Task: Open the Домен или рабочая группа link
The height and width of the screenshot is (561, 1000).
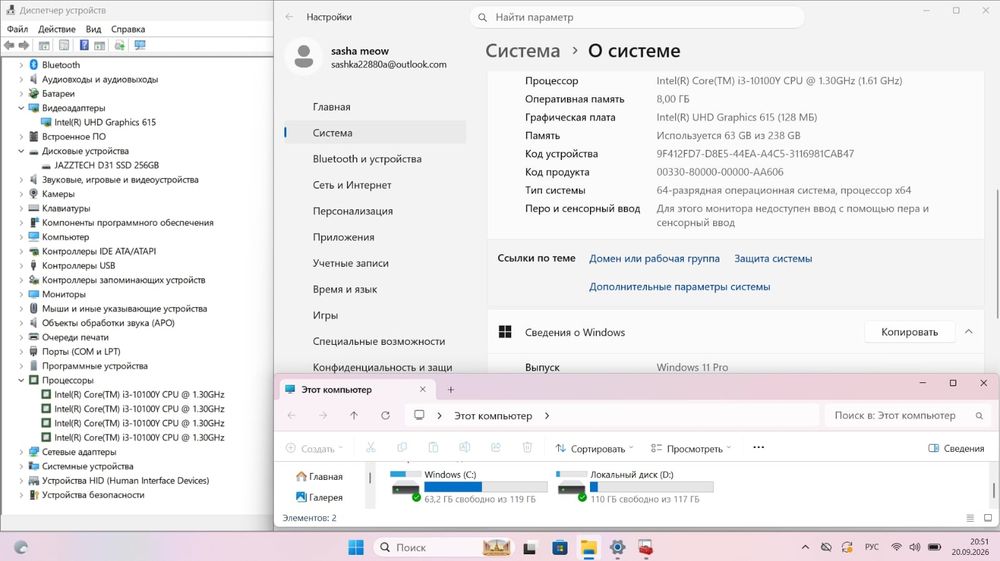Action: pyautogui.click(x=654, y=259)
